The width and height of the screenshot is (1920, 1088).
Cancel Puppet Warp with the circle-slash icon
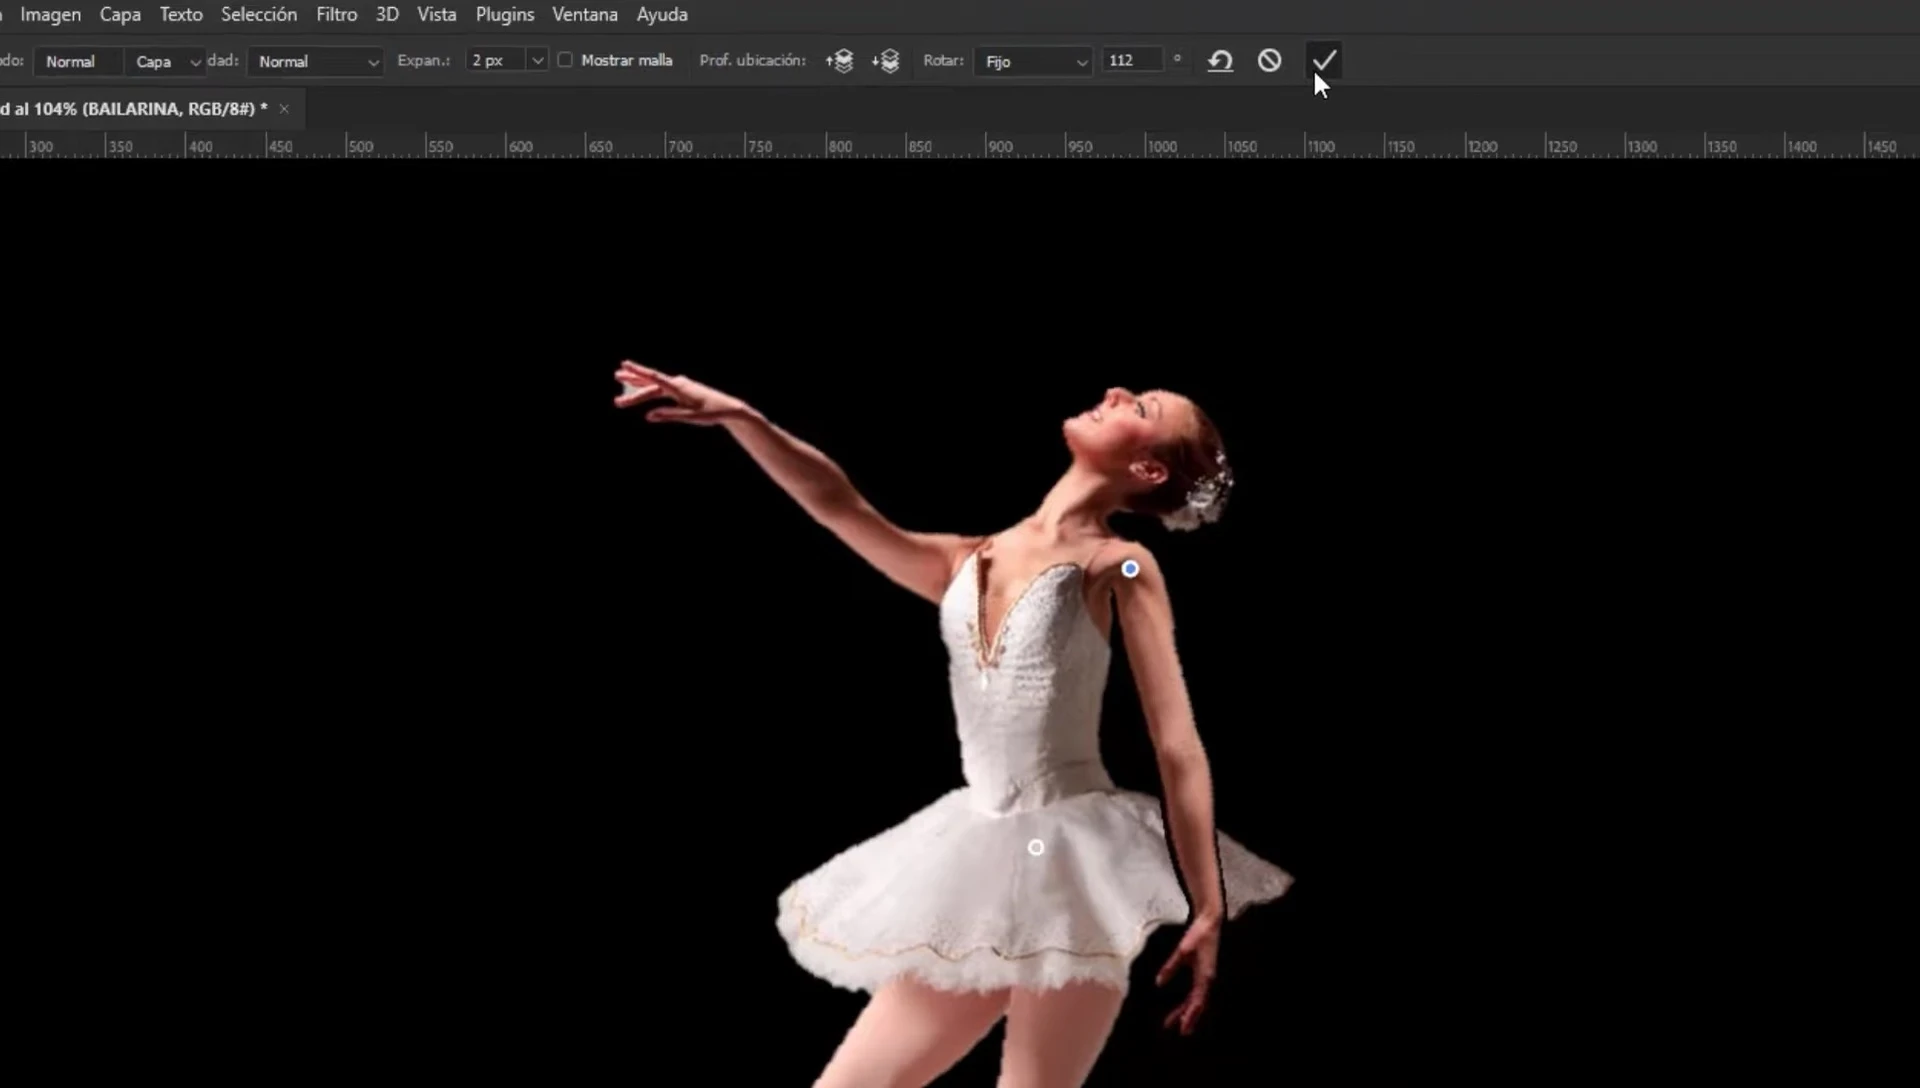pyautogui.click(x=1269, y=61)
